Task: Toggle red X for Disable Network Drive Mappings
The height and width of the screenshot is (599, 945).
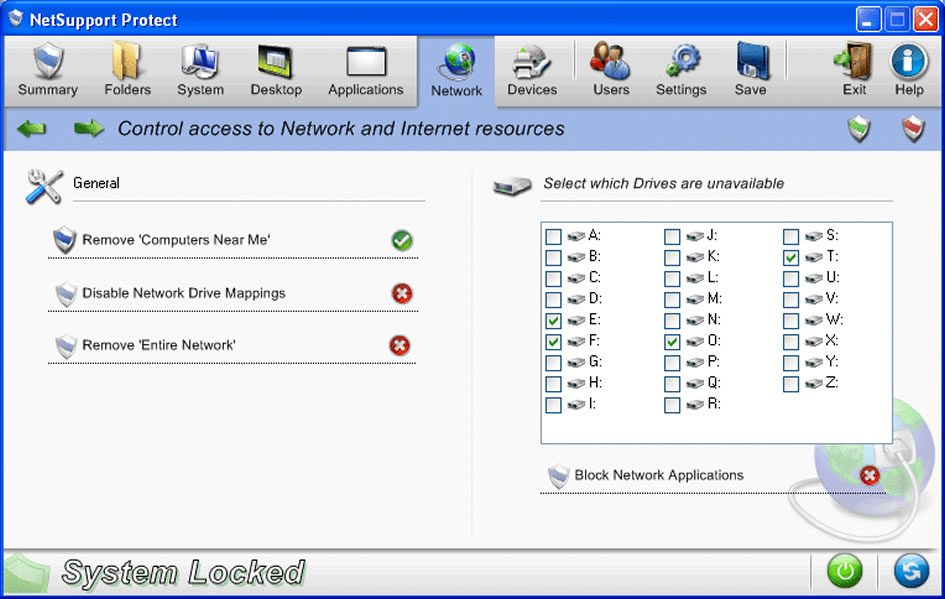Action: point(402,293)
